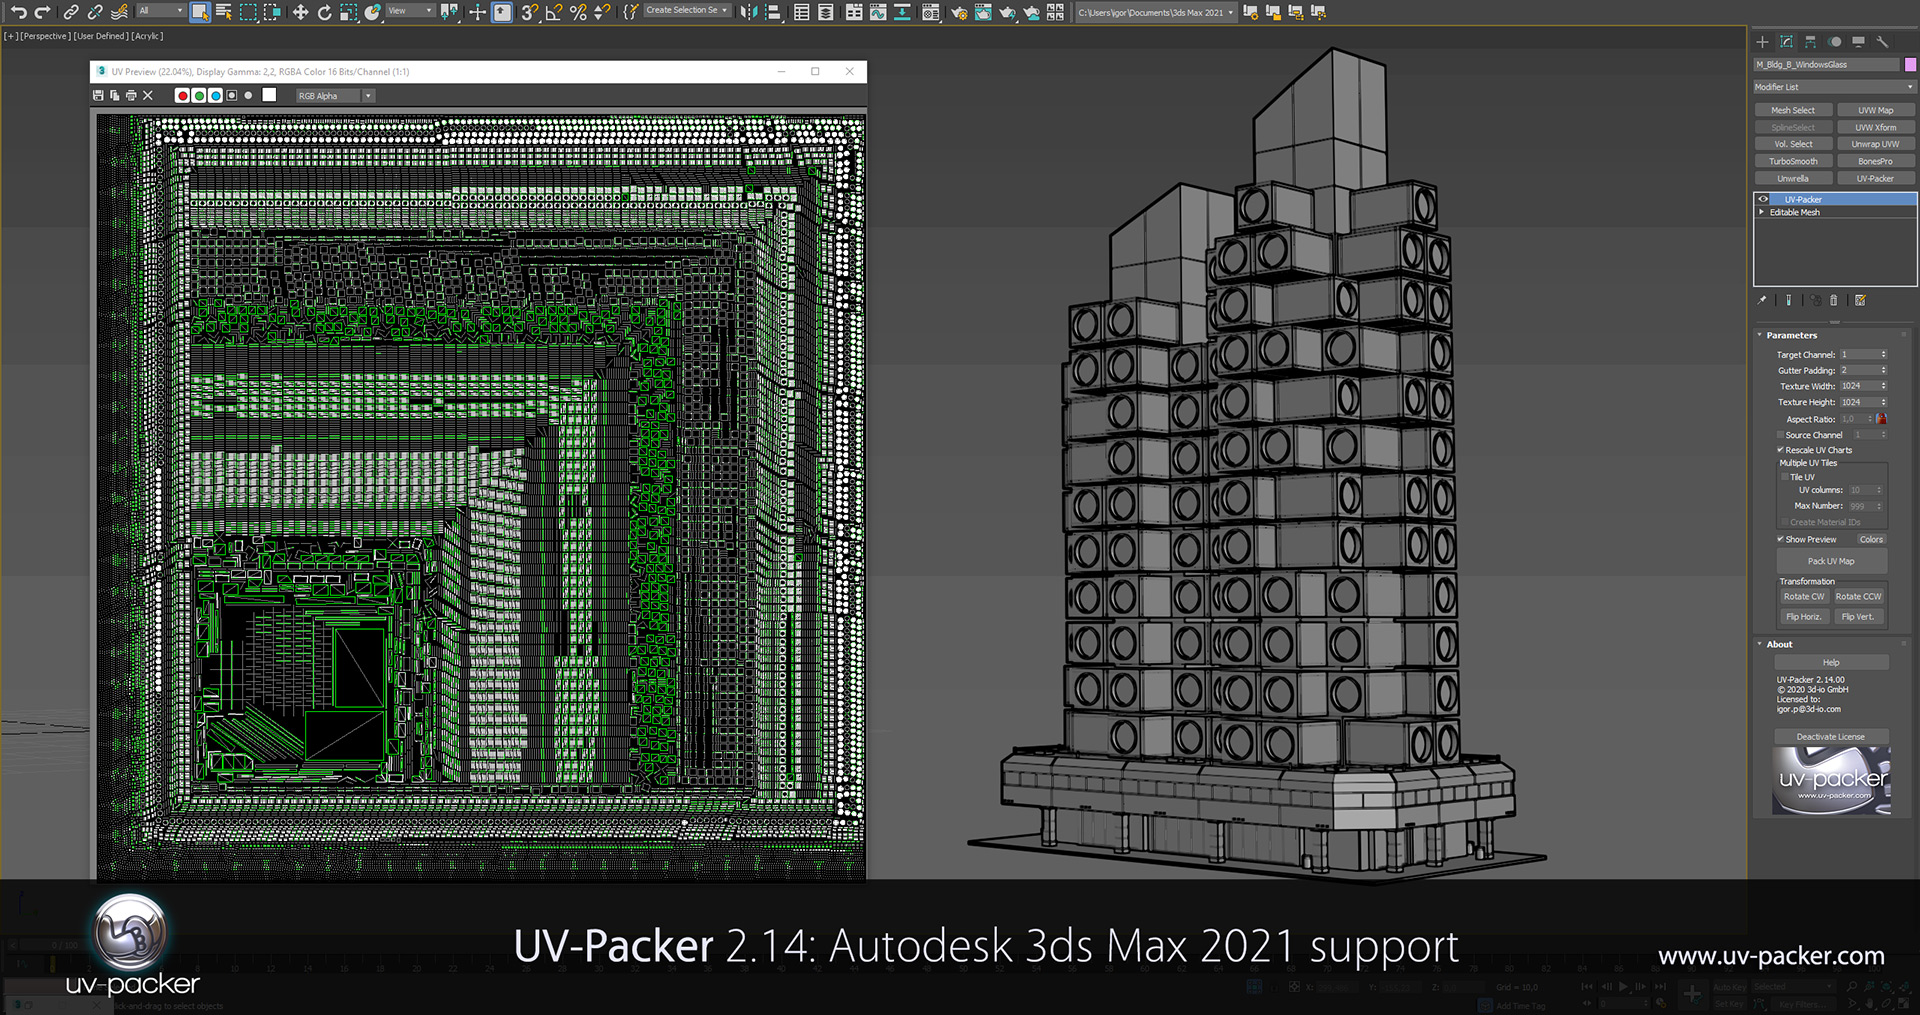Switch to the Modify panel tab

(x=1787, y=42)
